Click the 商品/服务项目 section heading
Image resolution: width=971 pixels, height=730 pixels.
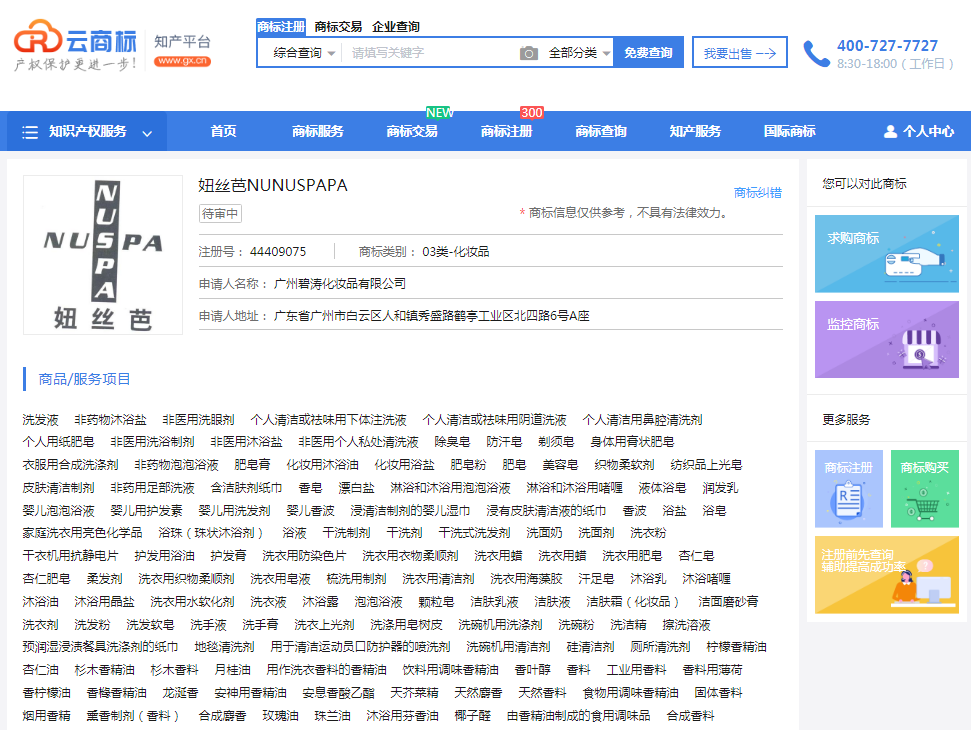pyautogui.click(x=84, y=379)
